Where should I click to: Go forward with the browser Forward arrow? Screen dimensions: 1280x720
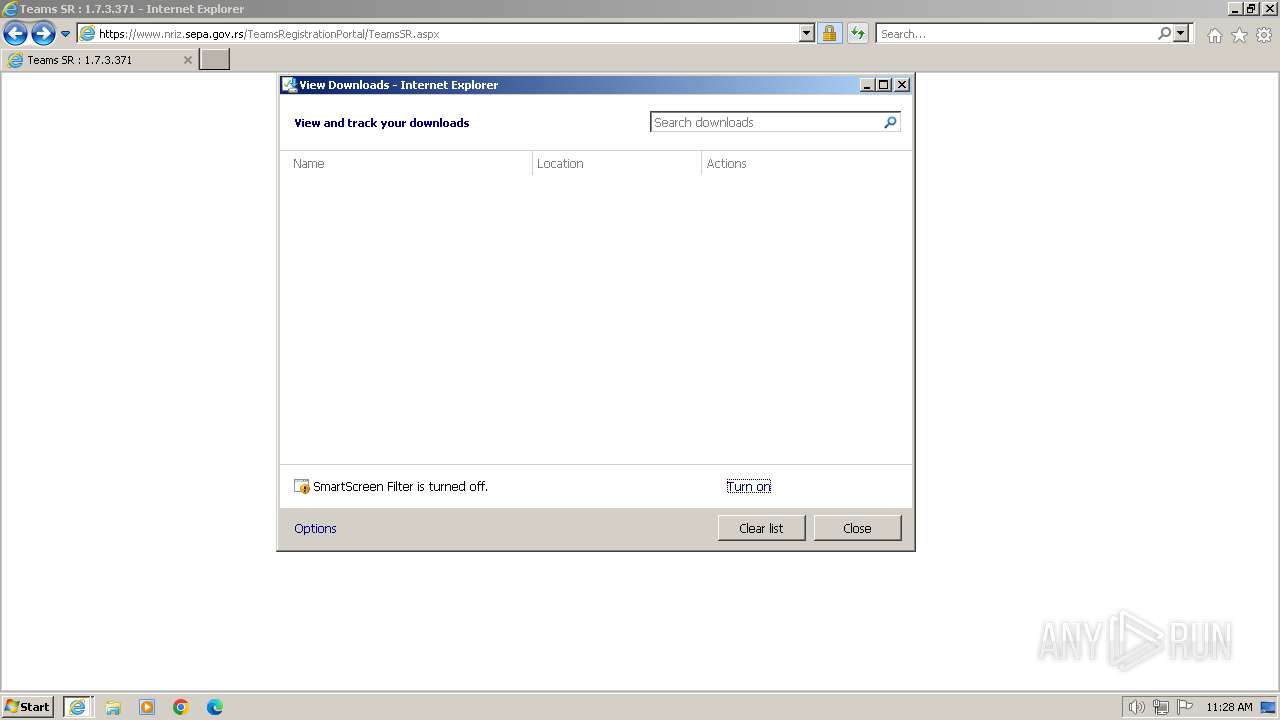tap(43, 34)
